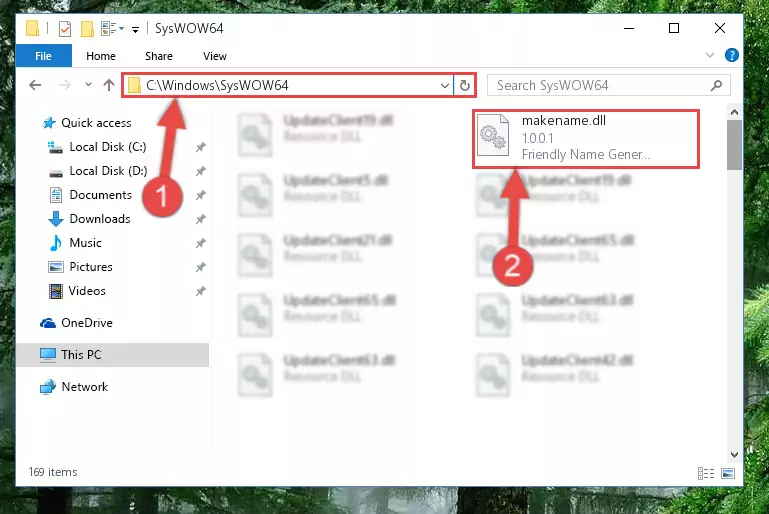
Task: Expand the ribbon with the chevron
Action: (710, 55)
